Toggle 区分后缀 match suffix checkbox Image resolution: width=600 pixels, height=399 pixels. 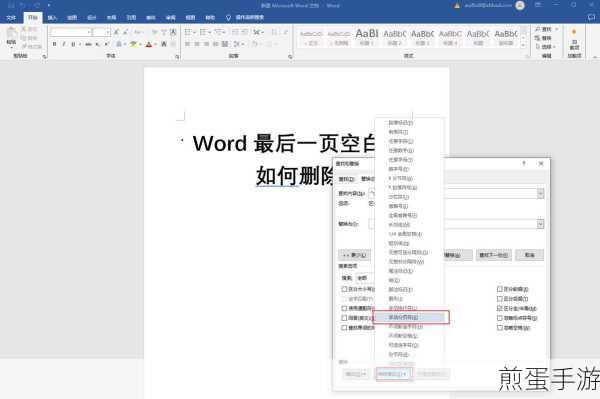(x=499, y=299)
